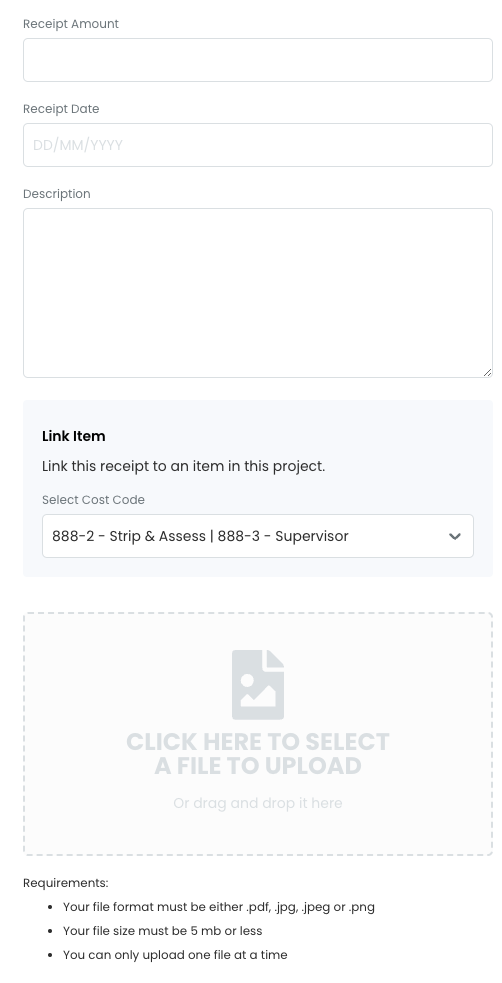Click the Link Item heading
This screenshot has width=502, height=983.
[x=73, y=436]
